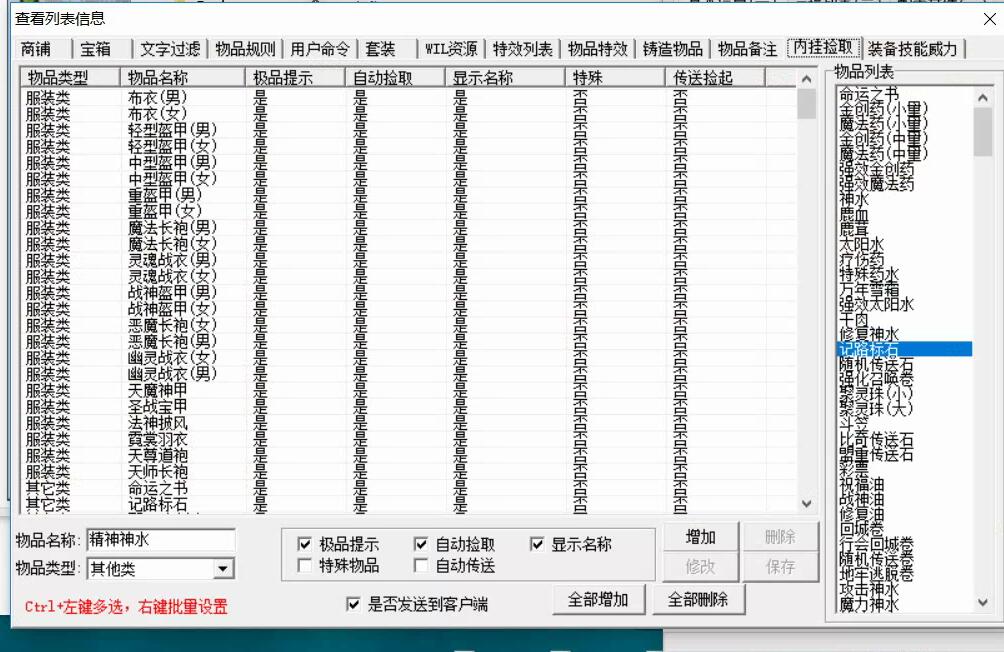The width and height of the screenshot is (1004, 652).
Task: Select the 天魔神甲 row in the table
Action: (x=158, y=389)
